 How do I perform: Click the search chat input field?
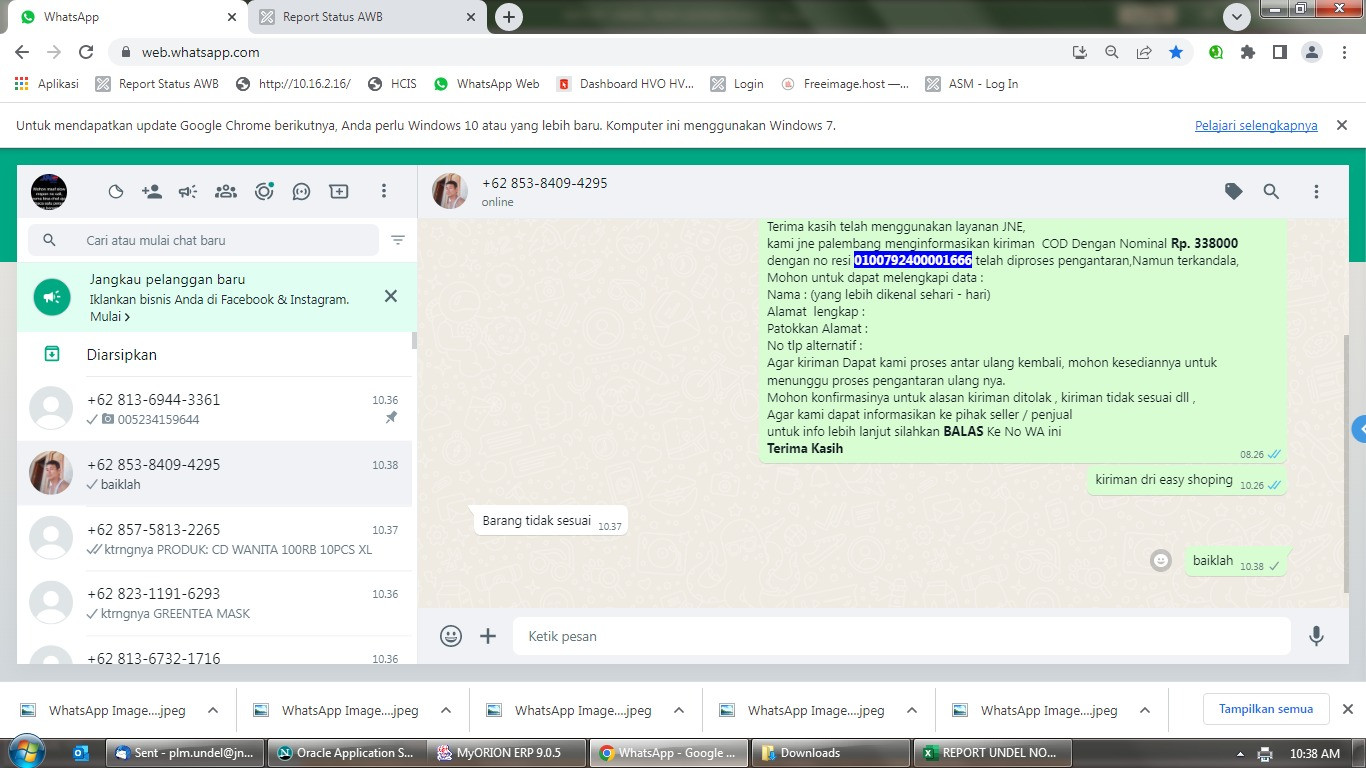(x=204, y=240)
